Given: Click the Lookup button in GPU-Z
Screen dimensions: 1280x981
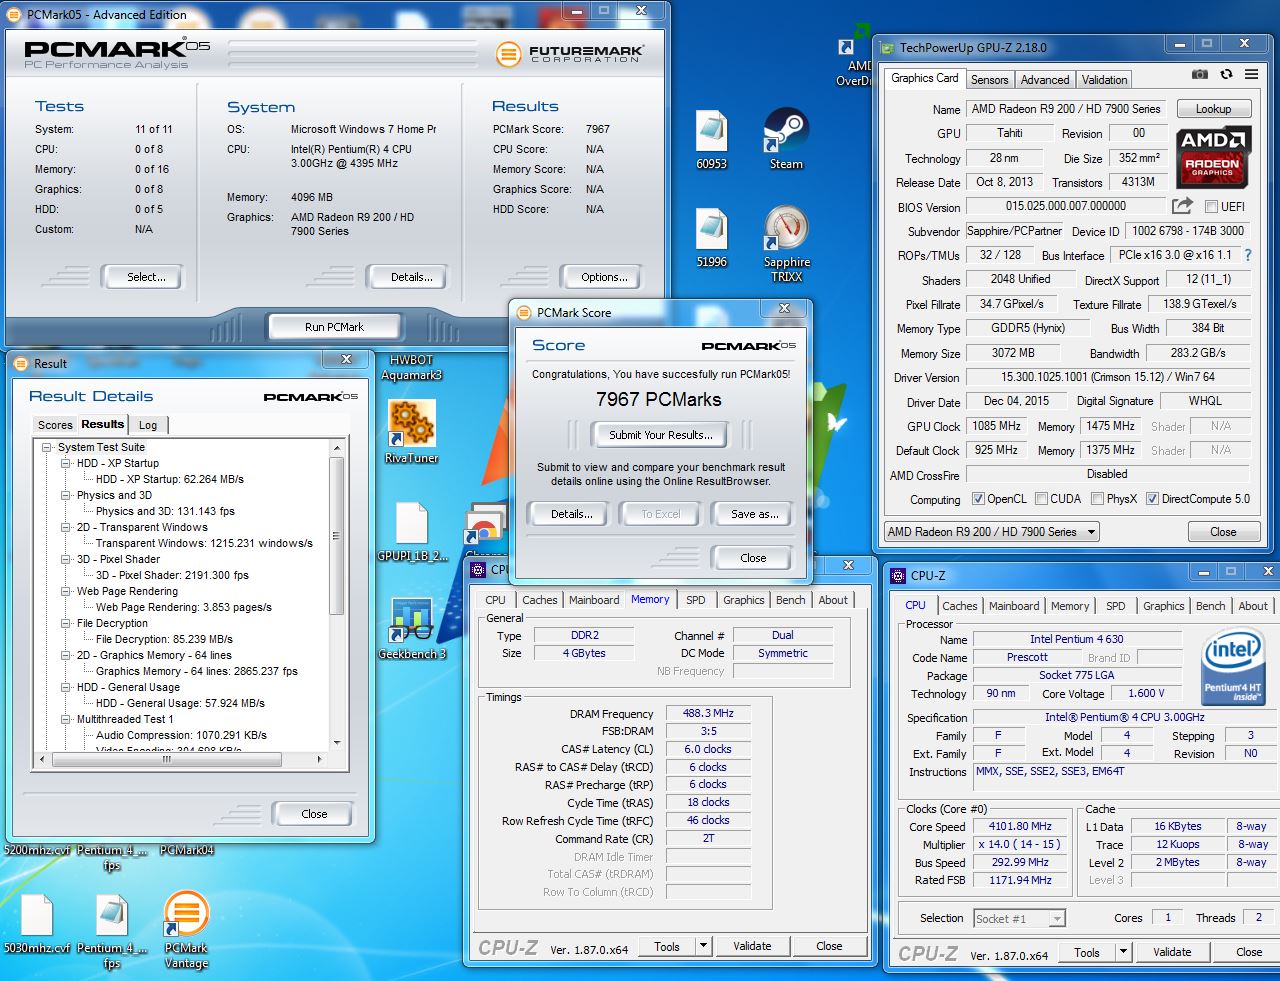Looking at the screenshot, I should tap(1213, 109).
